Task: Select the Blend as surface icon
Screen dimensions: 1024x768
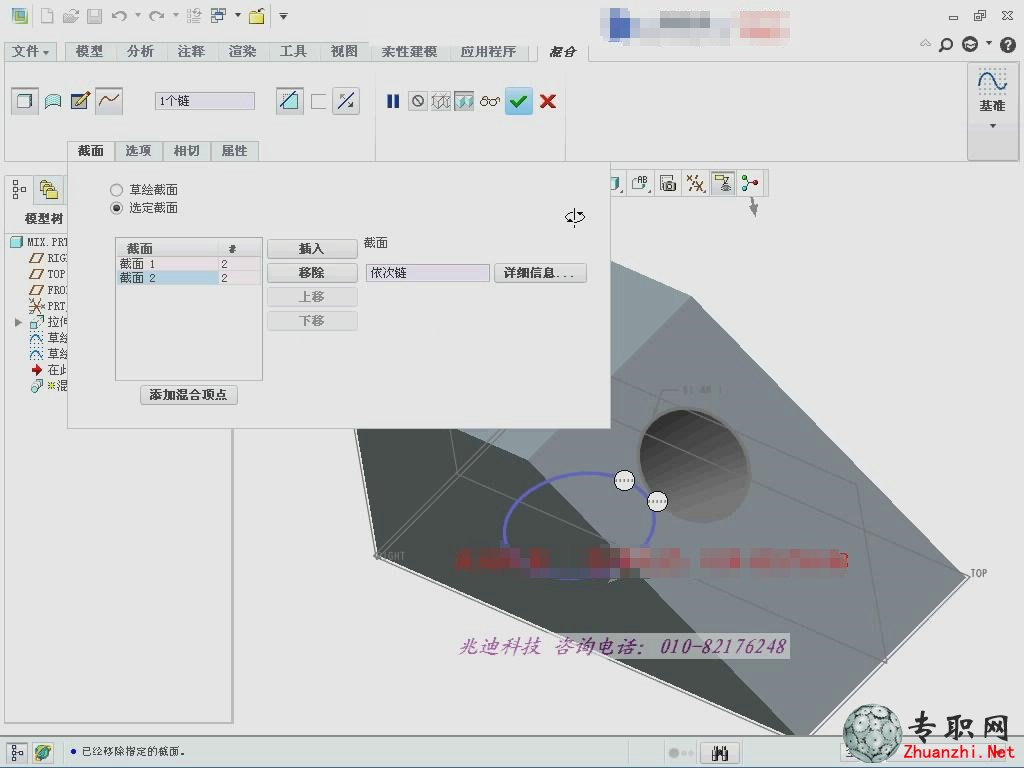Action: (53, 101)
